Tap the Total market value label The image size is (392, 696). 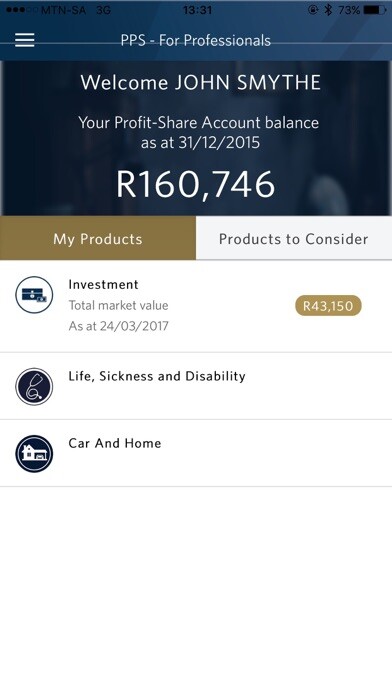pos(119,306)
